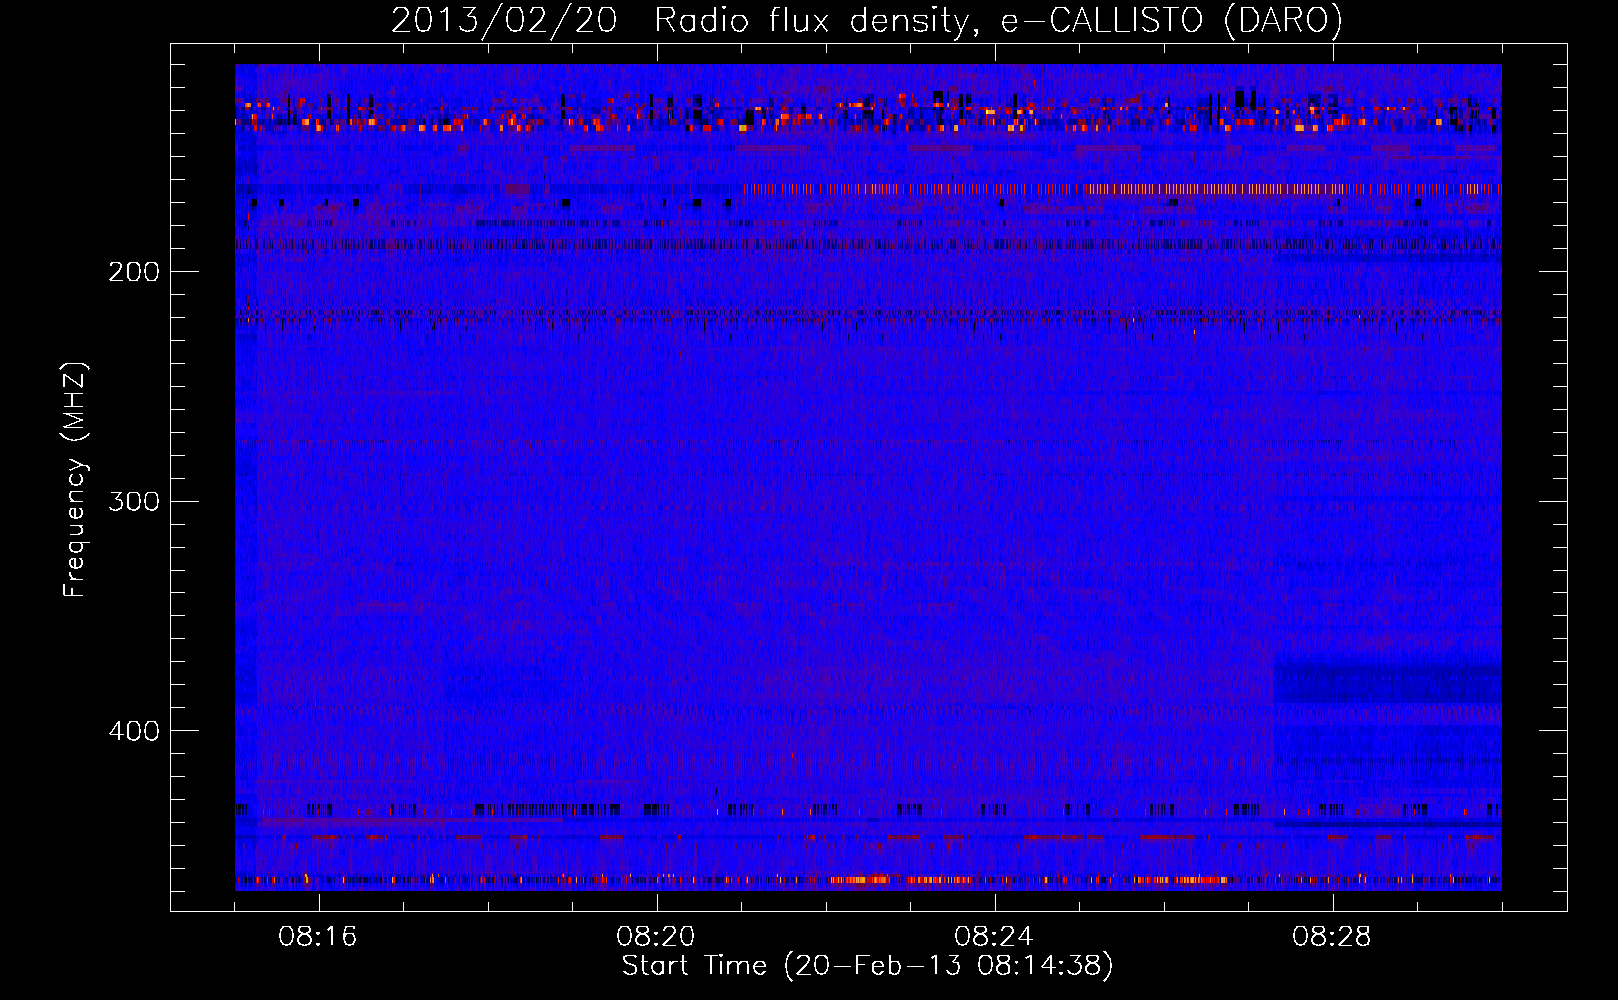Click the 08:24 time tick label
Screen dimensions: 1618x1000
(994, 937)
